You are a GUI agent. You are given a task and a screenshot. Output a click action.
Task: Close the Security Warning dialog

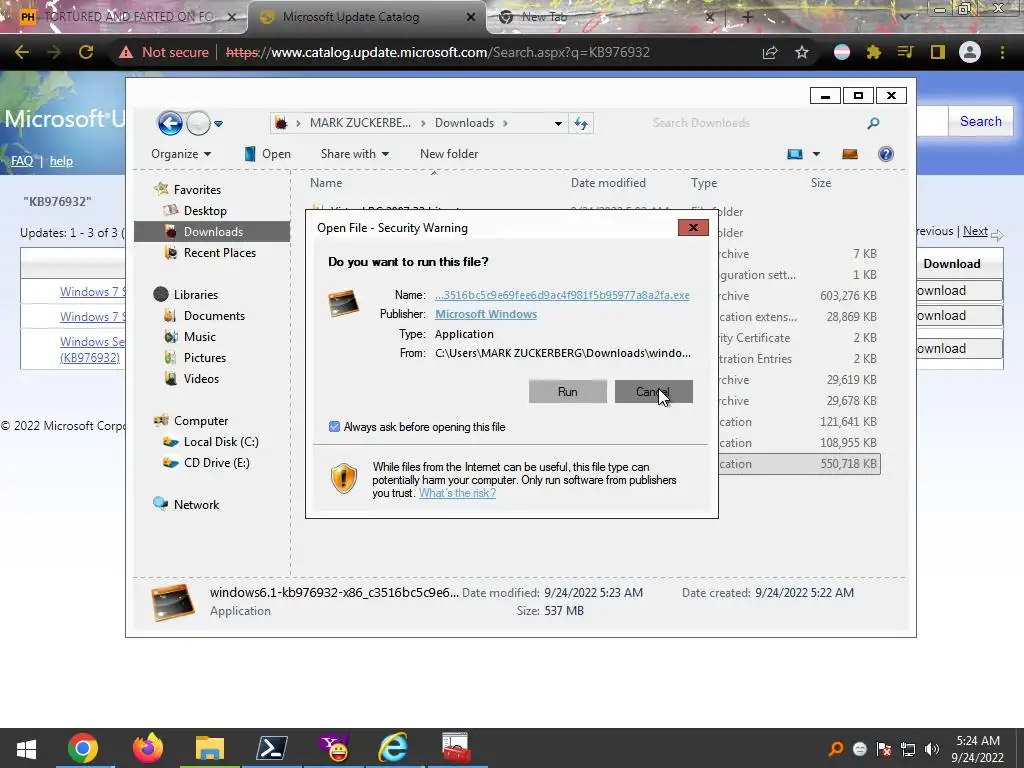[x=693, y=227]
